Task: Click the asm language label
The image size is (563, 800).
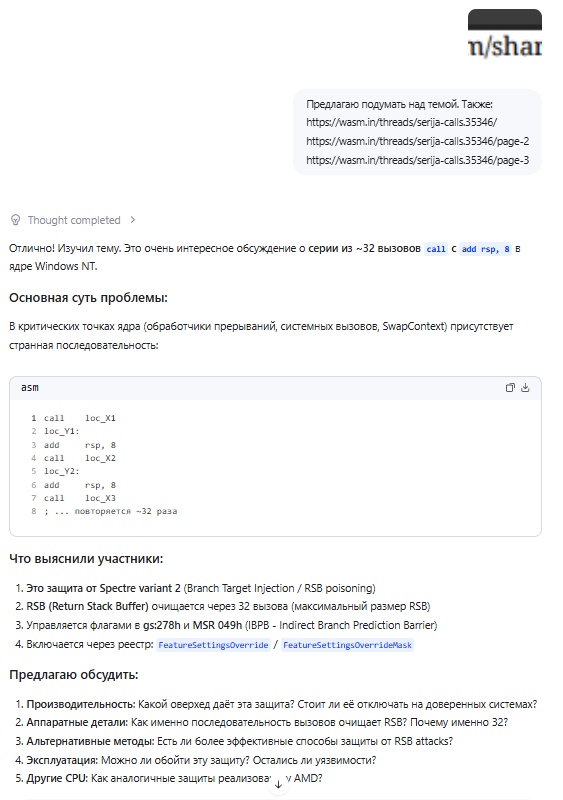Action: [30, 388]
